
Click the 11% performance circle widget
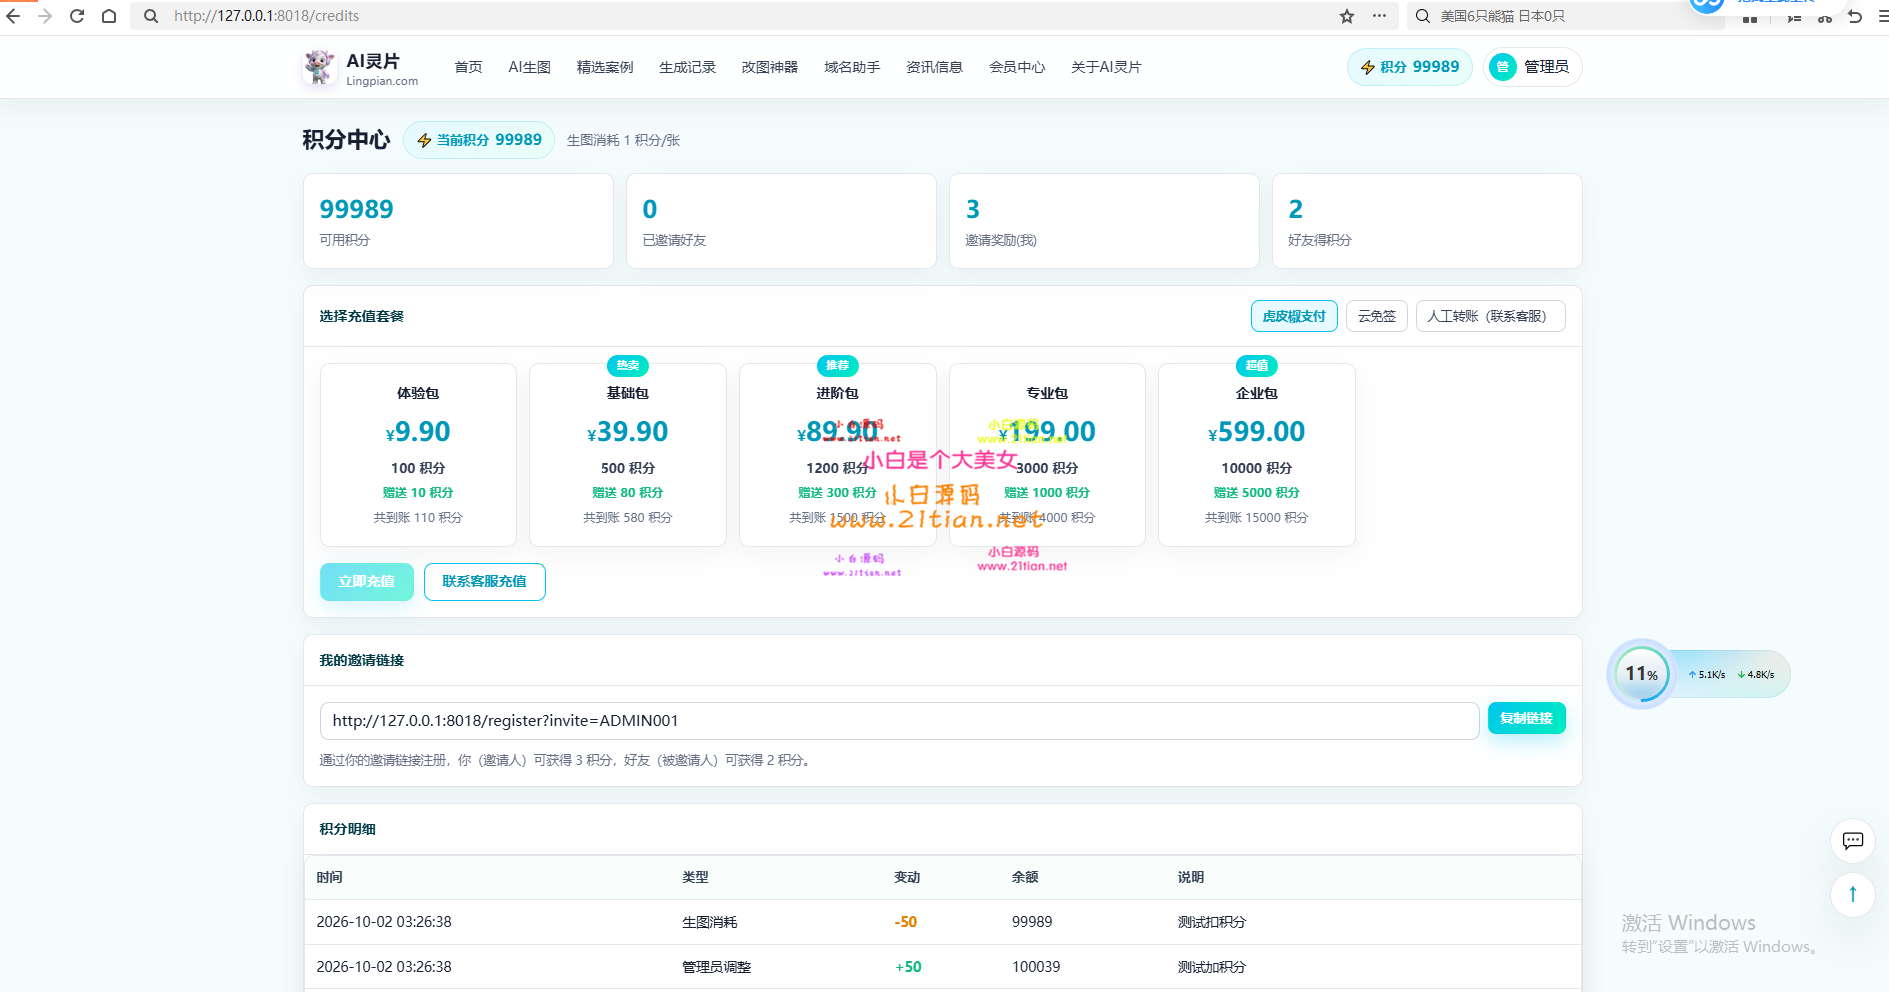[x=1641, y=674]
